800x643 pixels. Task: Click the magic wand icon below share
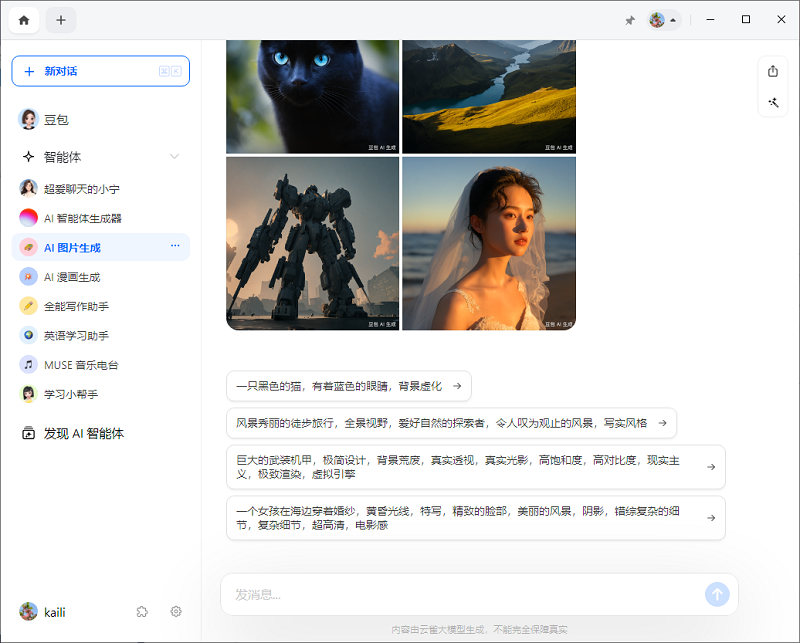[x=772, y=102]
